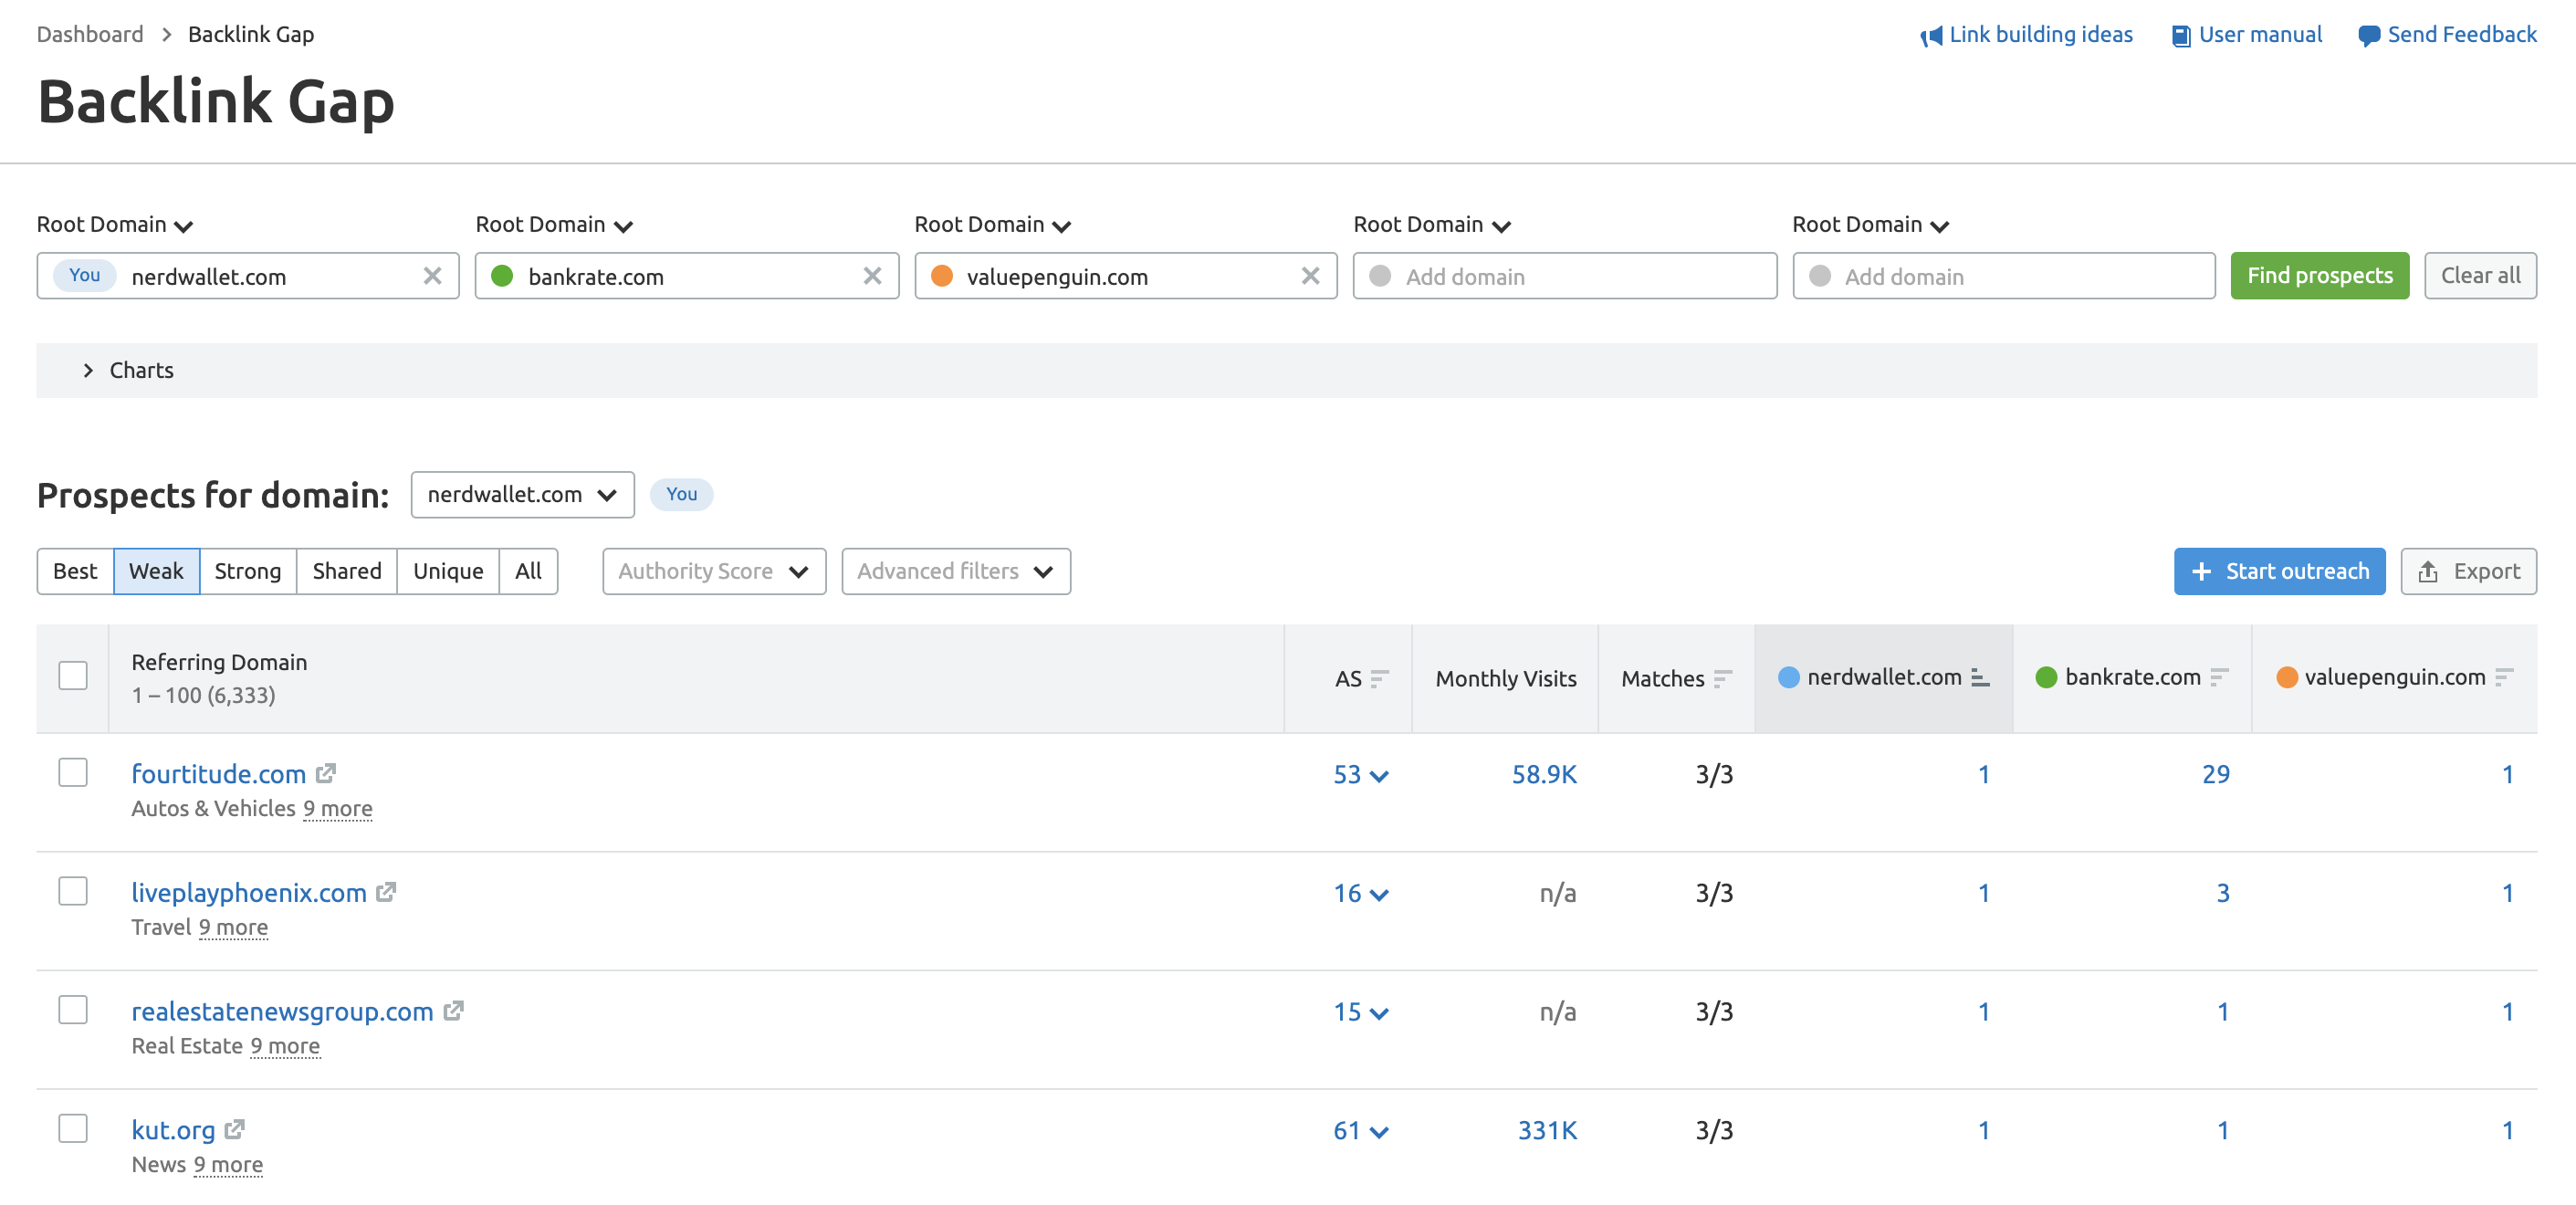Click green color dot for bankrate.com input
The image size is (2576, 1205).
(x=502, y=276)
